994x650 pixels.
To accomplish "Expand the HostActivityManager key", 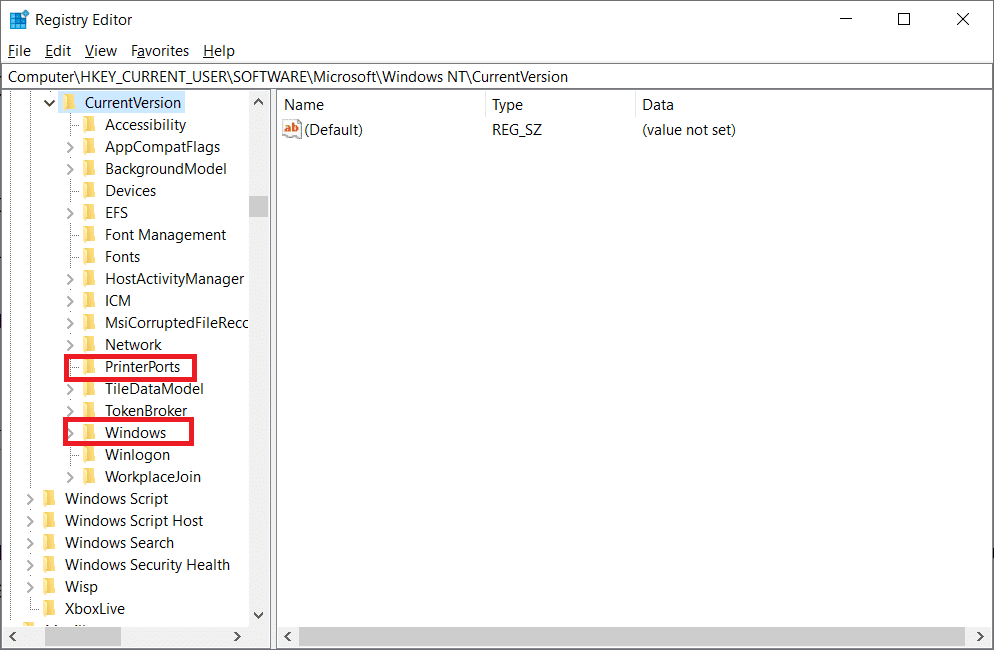I will click(69, 278).
